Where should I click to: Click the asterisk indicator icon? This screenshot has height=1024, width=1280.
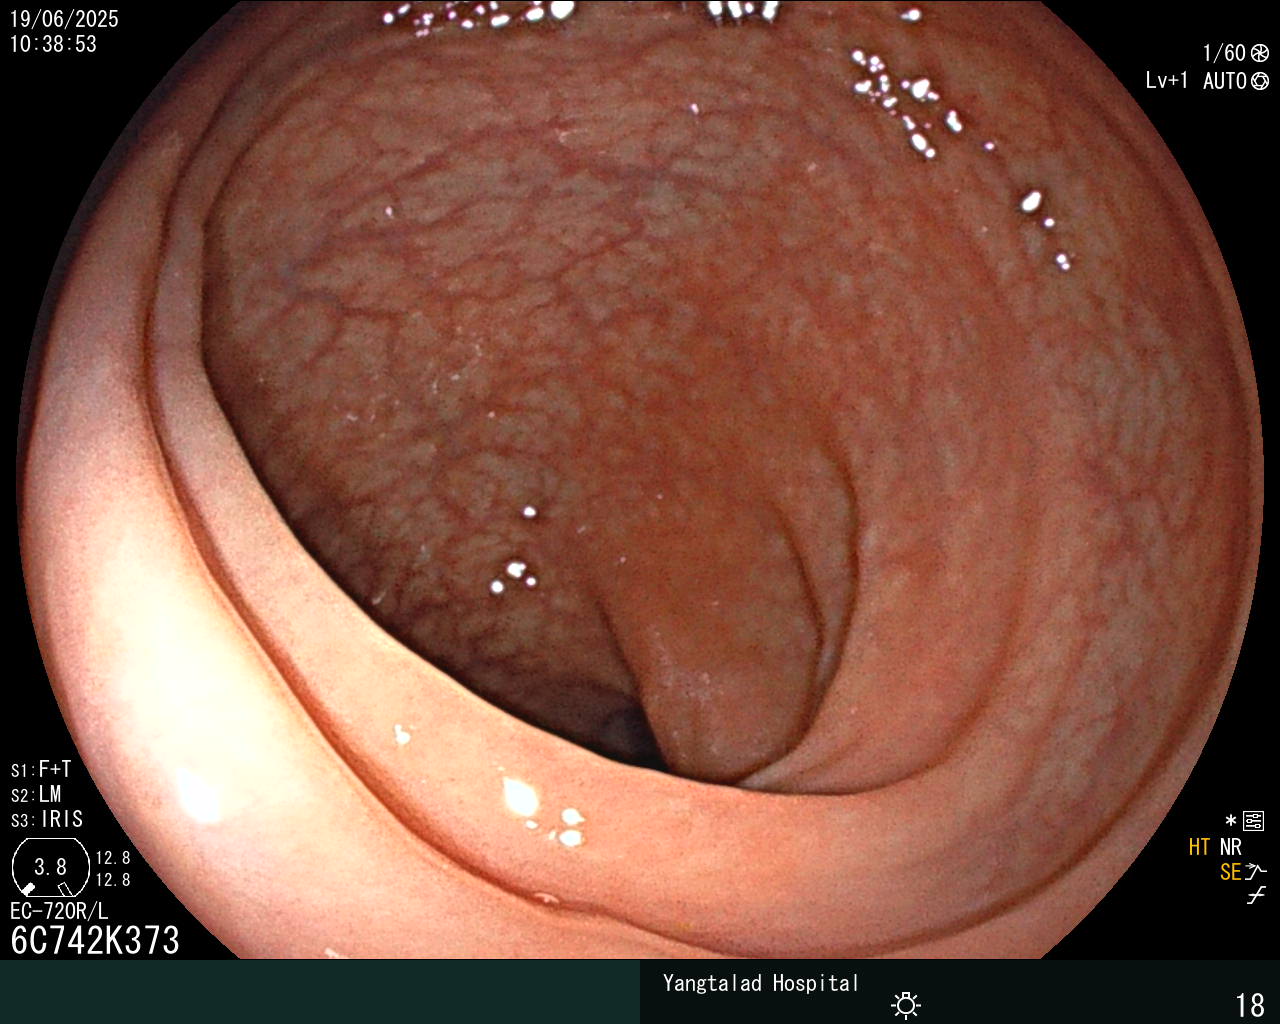1231,821
